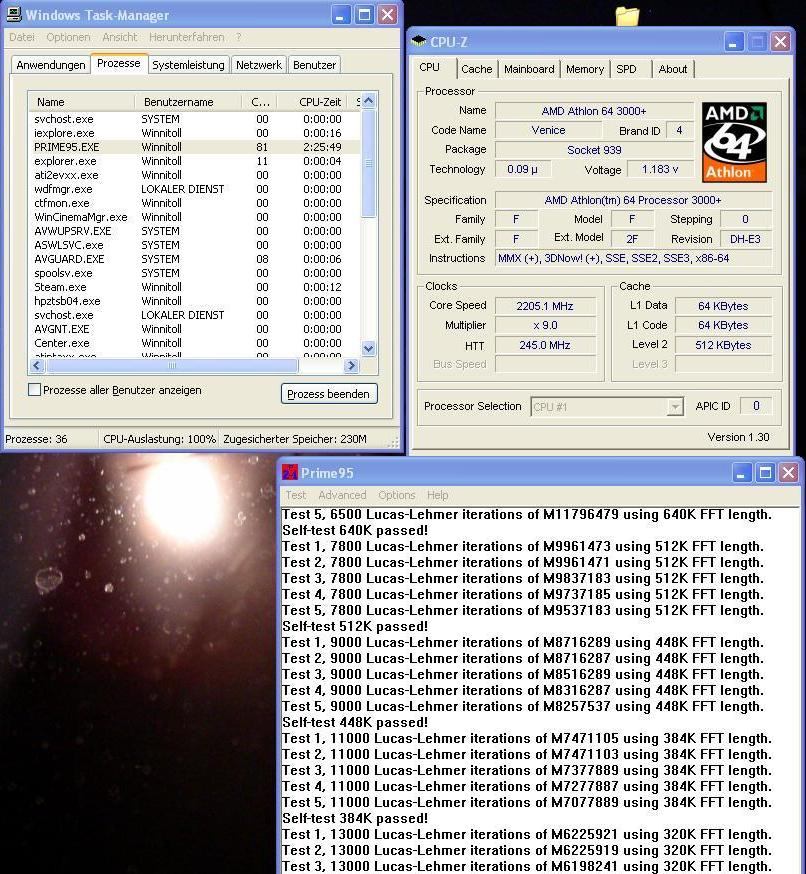Image resolution: width=806 pixels, height=874 pixels.
Task: Close the CPU-Z window
Action: pyautogui.click(x=781, y=42)
